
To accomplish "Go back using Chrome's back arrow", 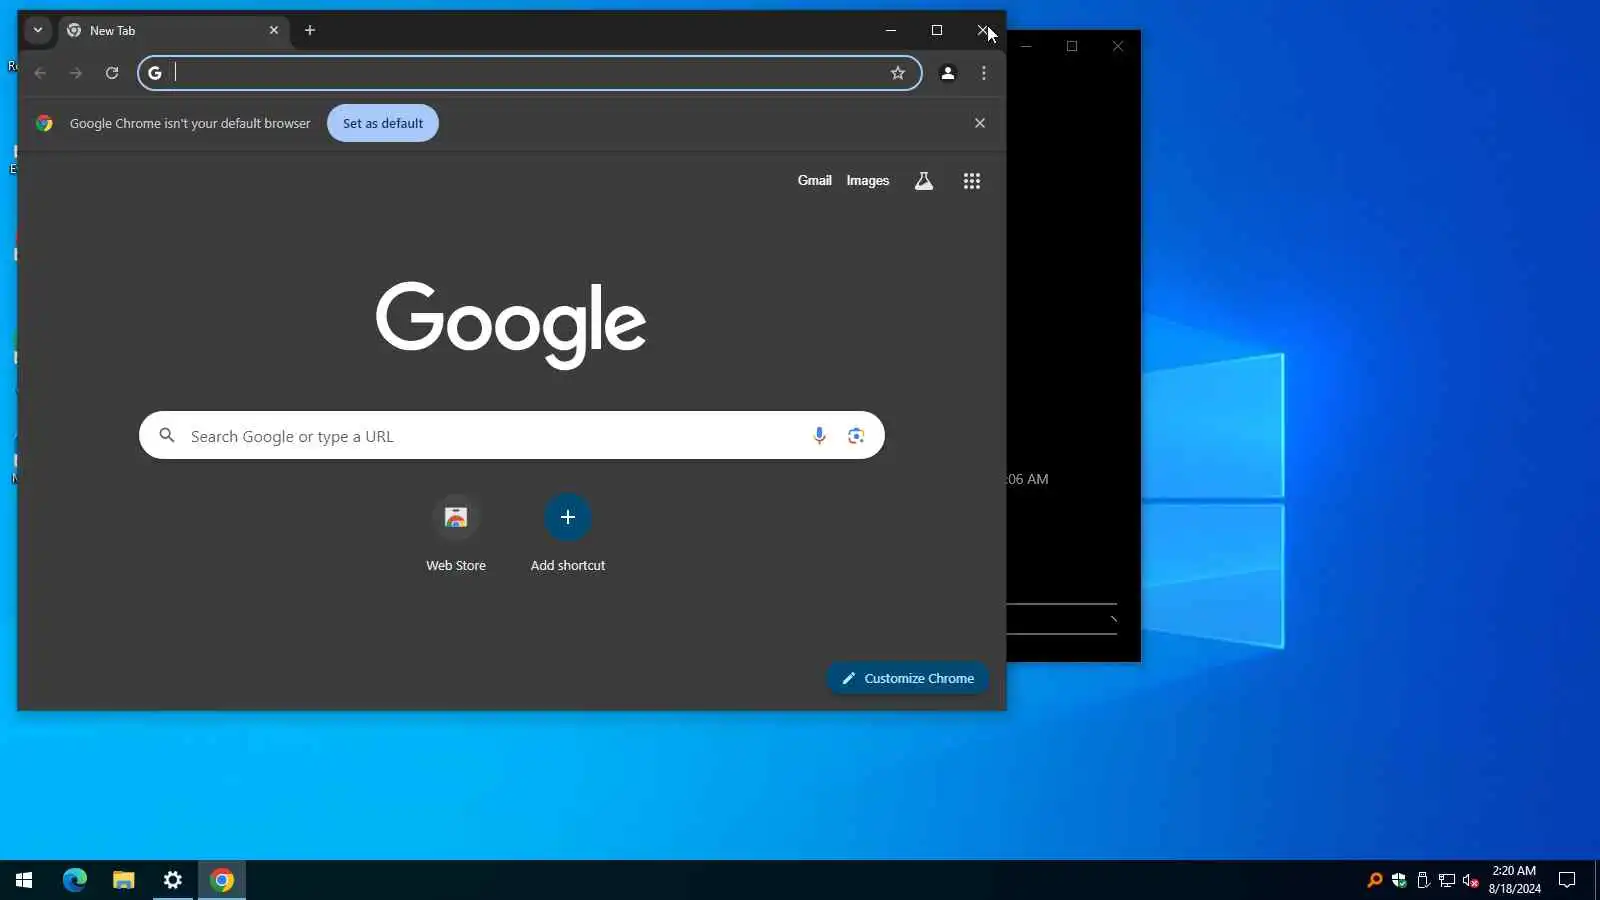I will [x=40, y=73].
